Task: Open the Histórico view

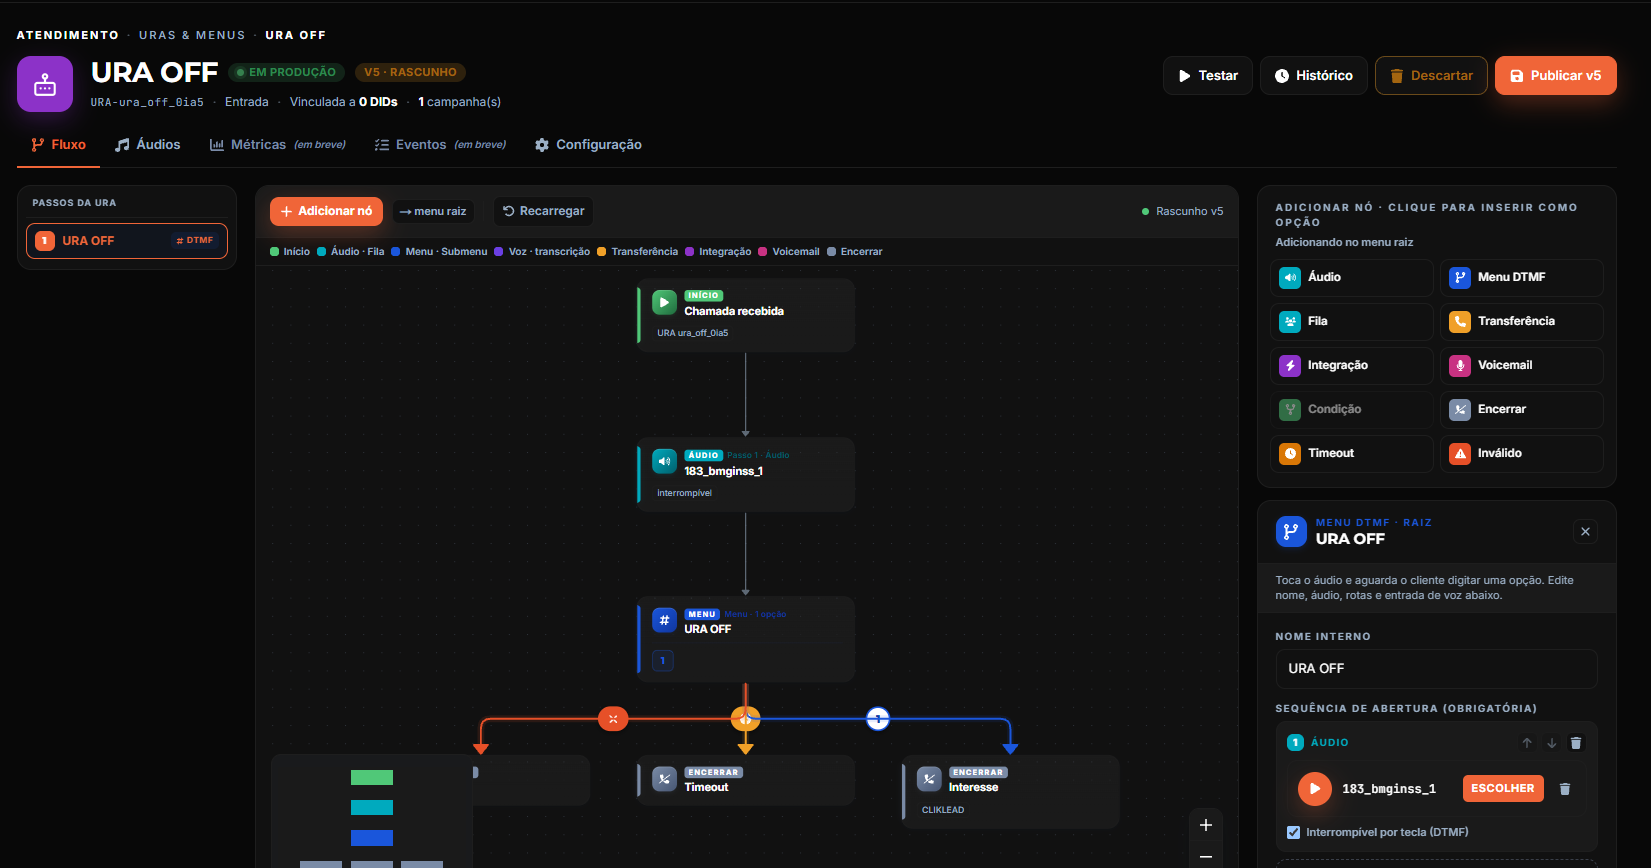Action: coord(1314,76)
